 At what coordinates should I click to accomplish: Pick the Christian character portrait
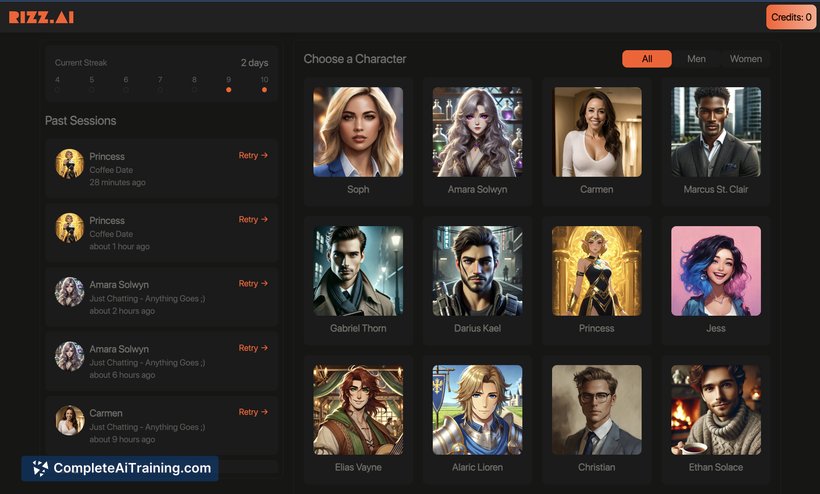[x=597, y=410]
